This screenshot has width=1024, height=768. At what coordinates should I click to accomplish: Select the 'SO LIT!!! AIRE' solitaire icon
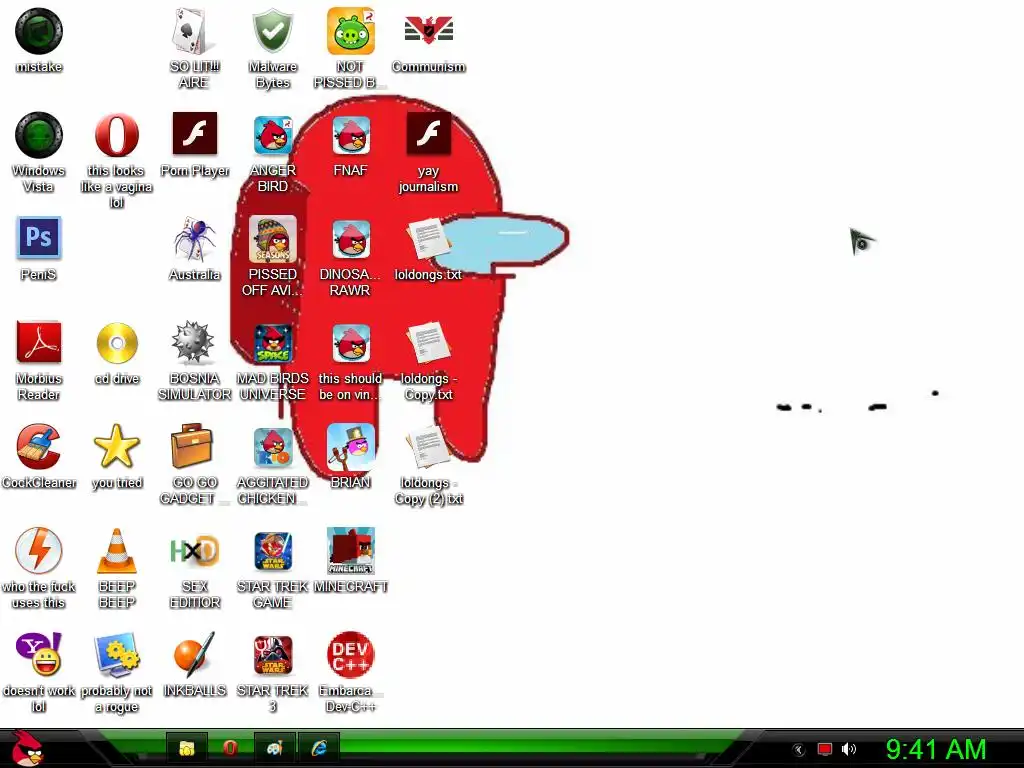[x=194, y=31]
